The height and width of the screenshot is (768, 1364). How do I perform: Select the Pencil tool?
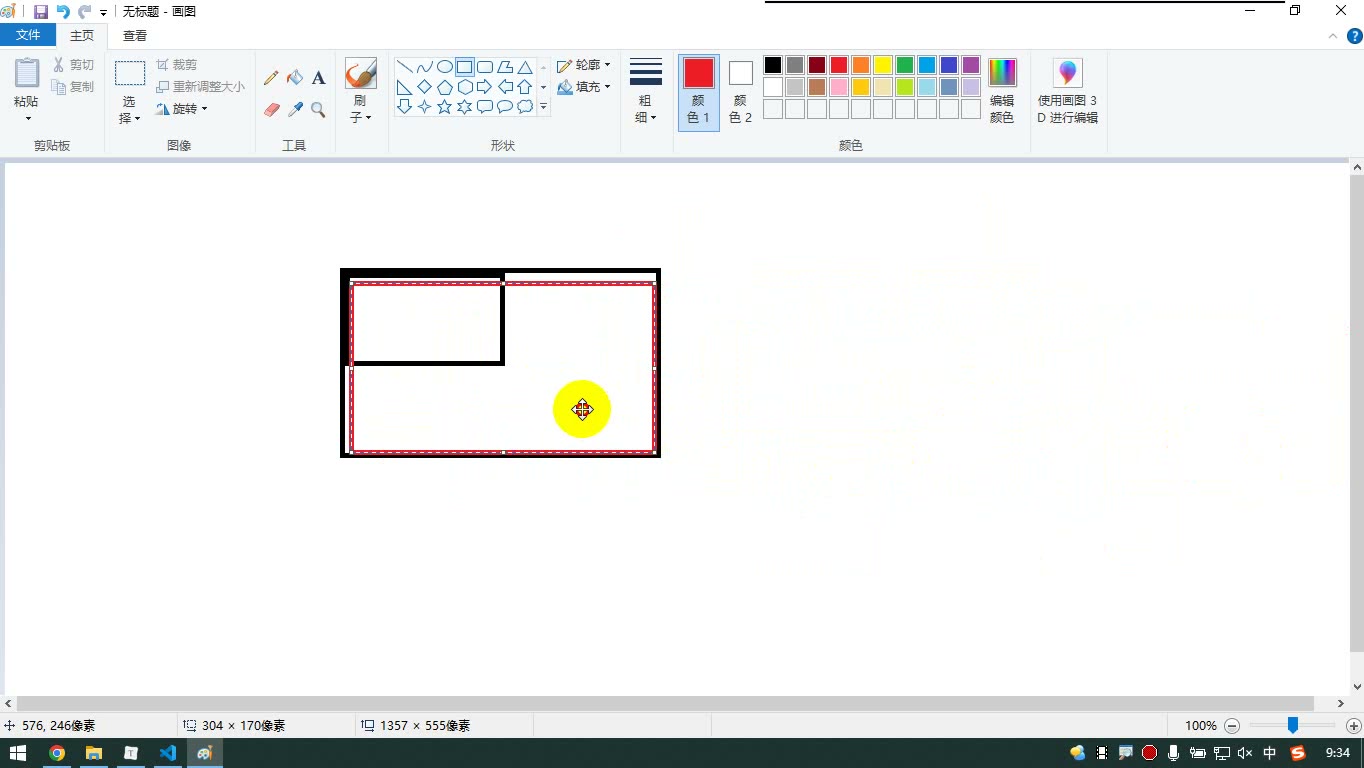point(271,78)
